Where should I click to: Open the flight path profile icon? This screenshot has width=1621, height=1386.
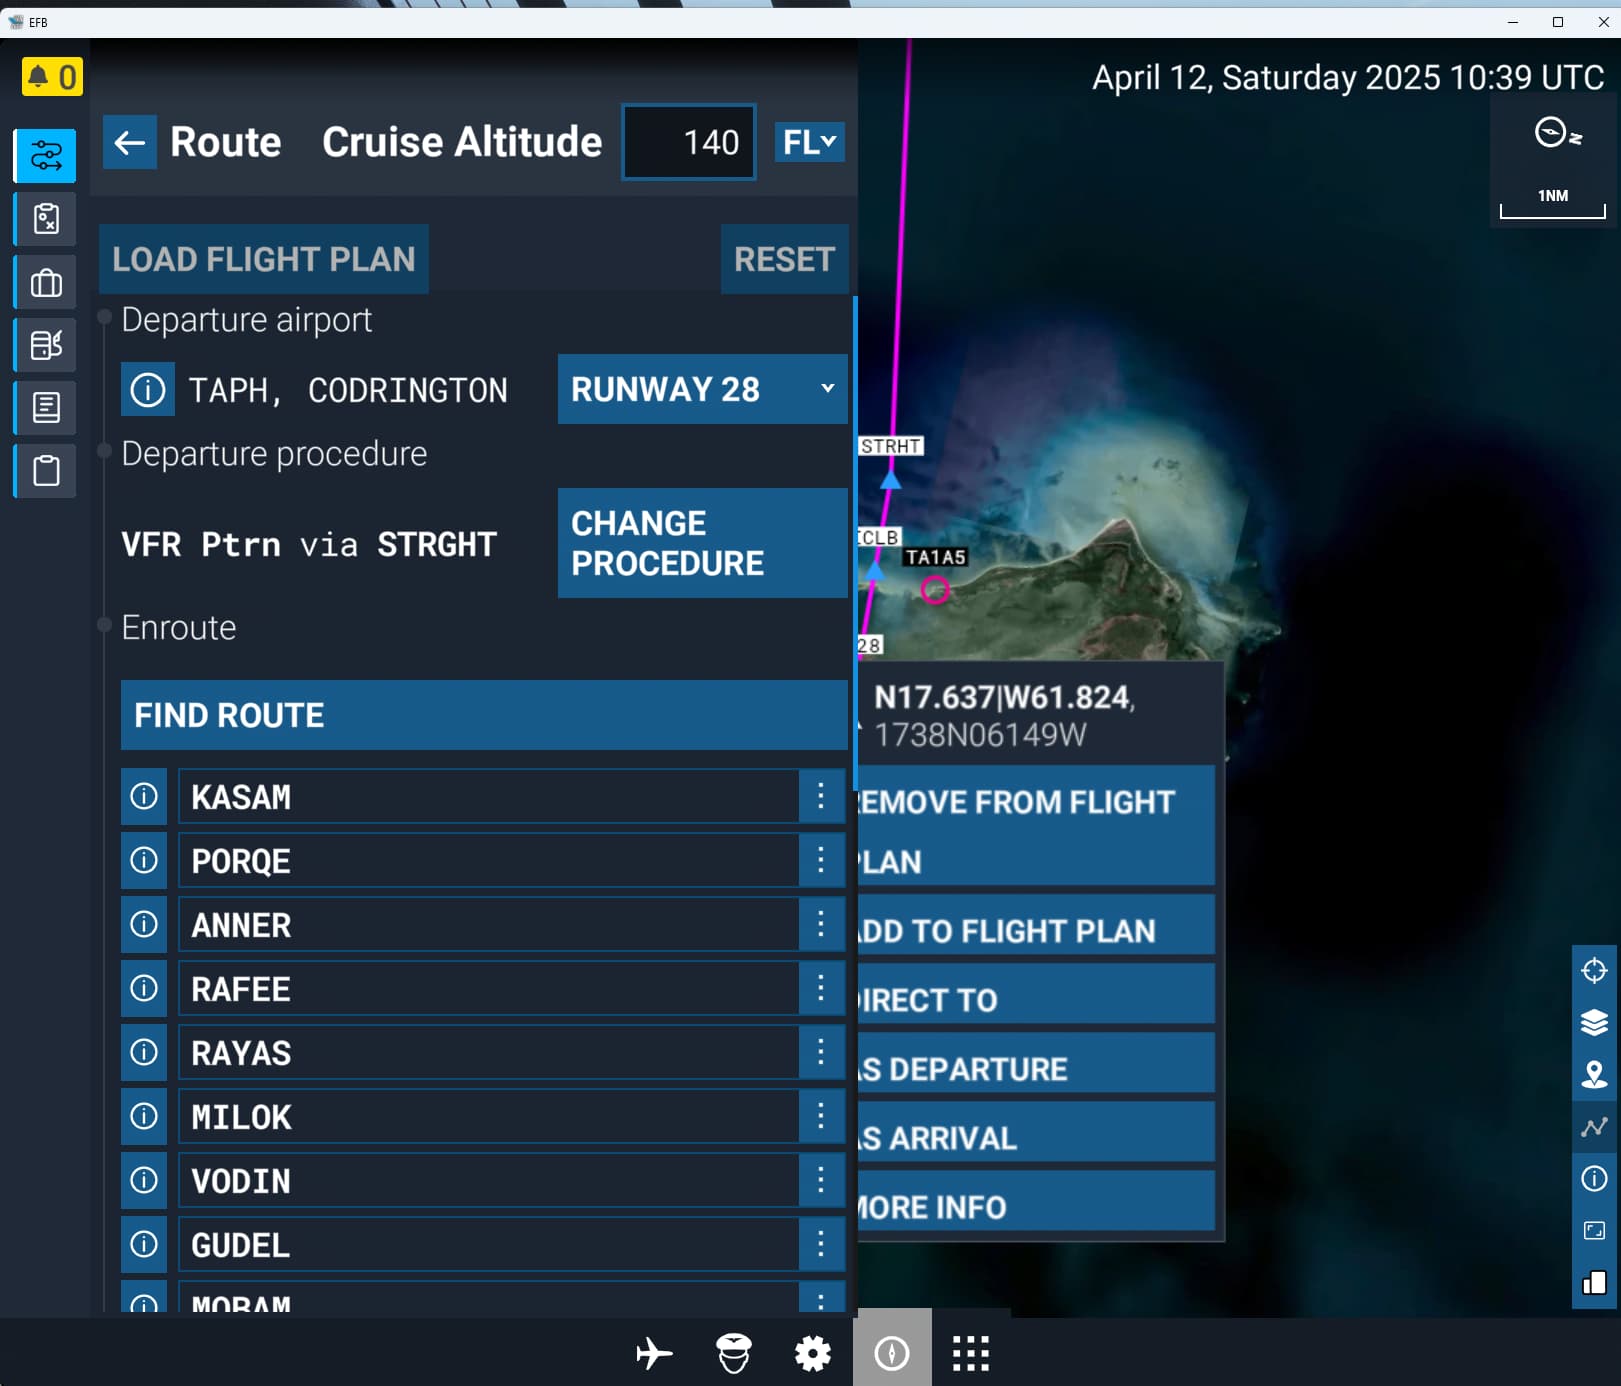pyautogui.click(x=1593, y=1128)
